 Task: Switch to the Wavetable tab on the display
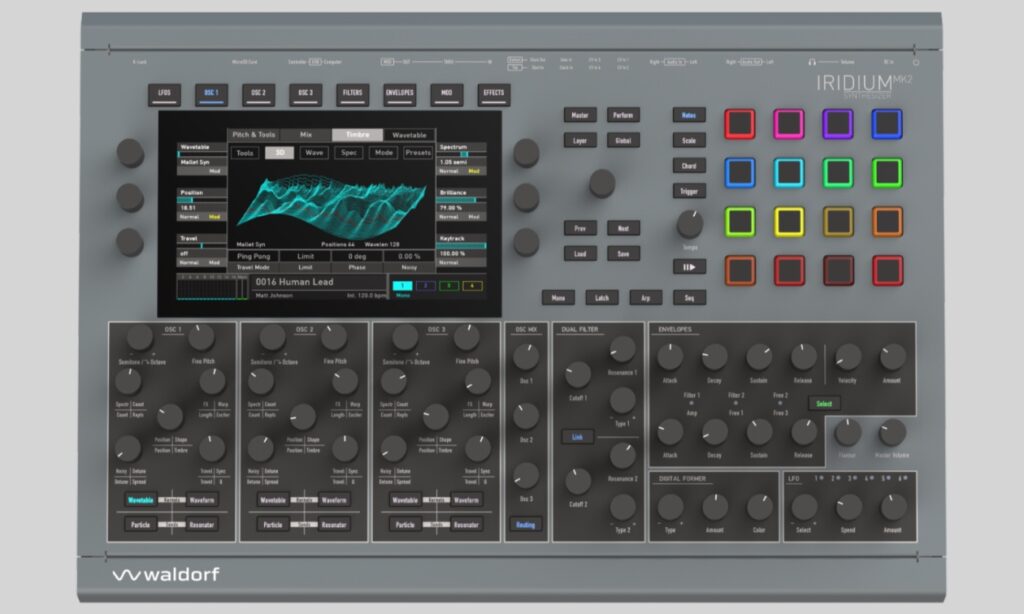click(x=409, y=135)
